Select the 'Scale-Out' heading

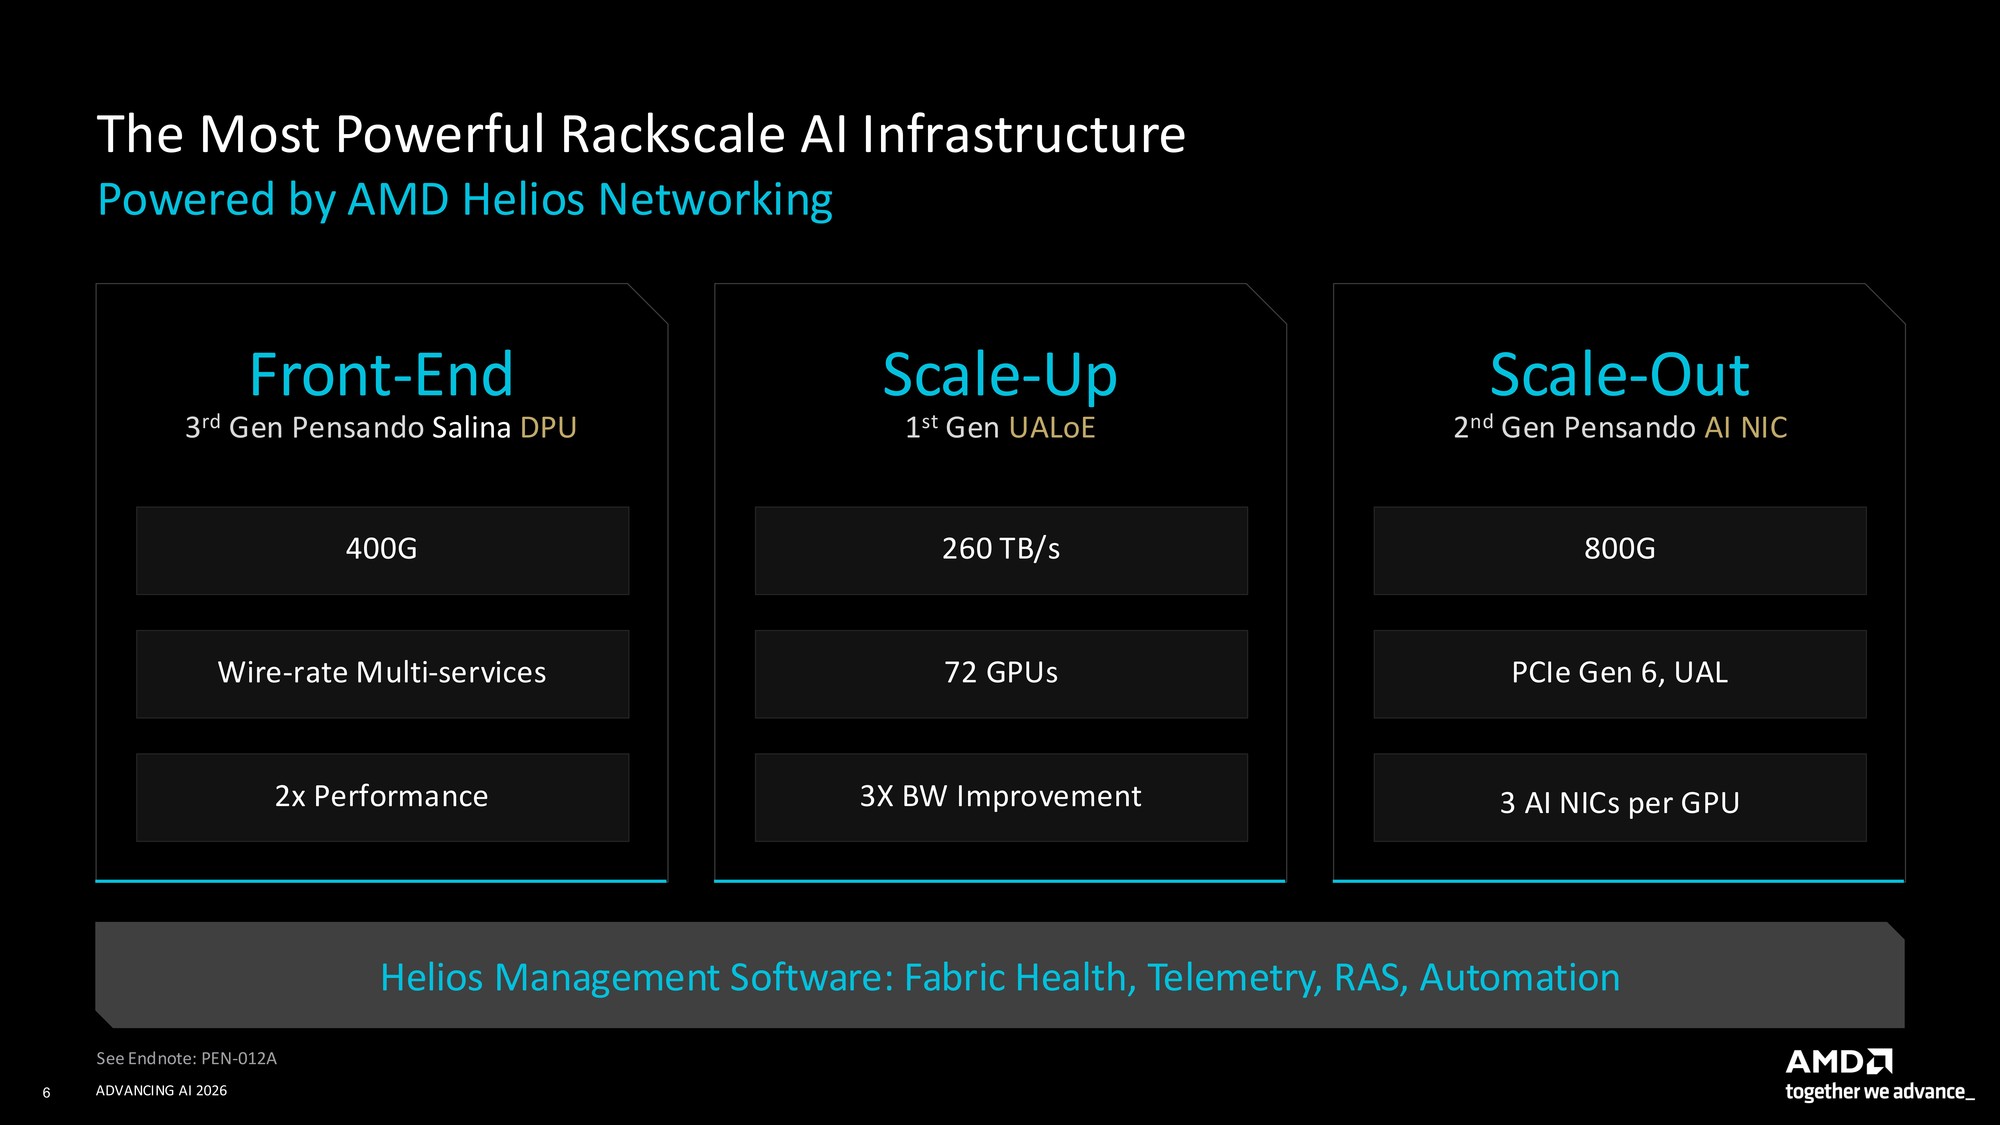tap(1620, 375)
